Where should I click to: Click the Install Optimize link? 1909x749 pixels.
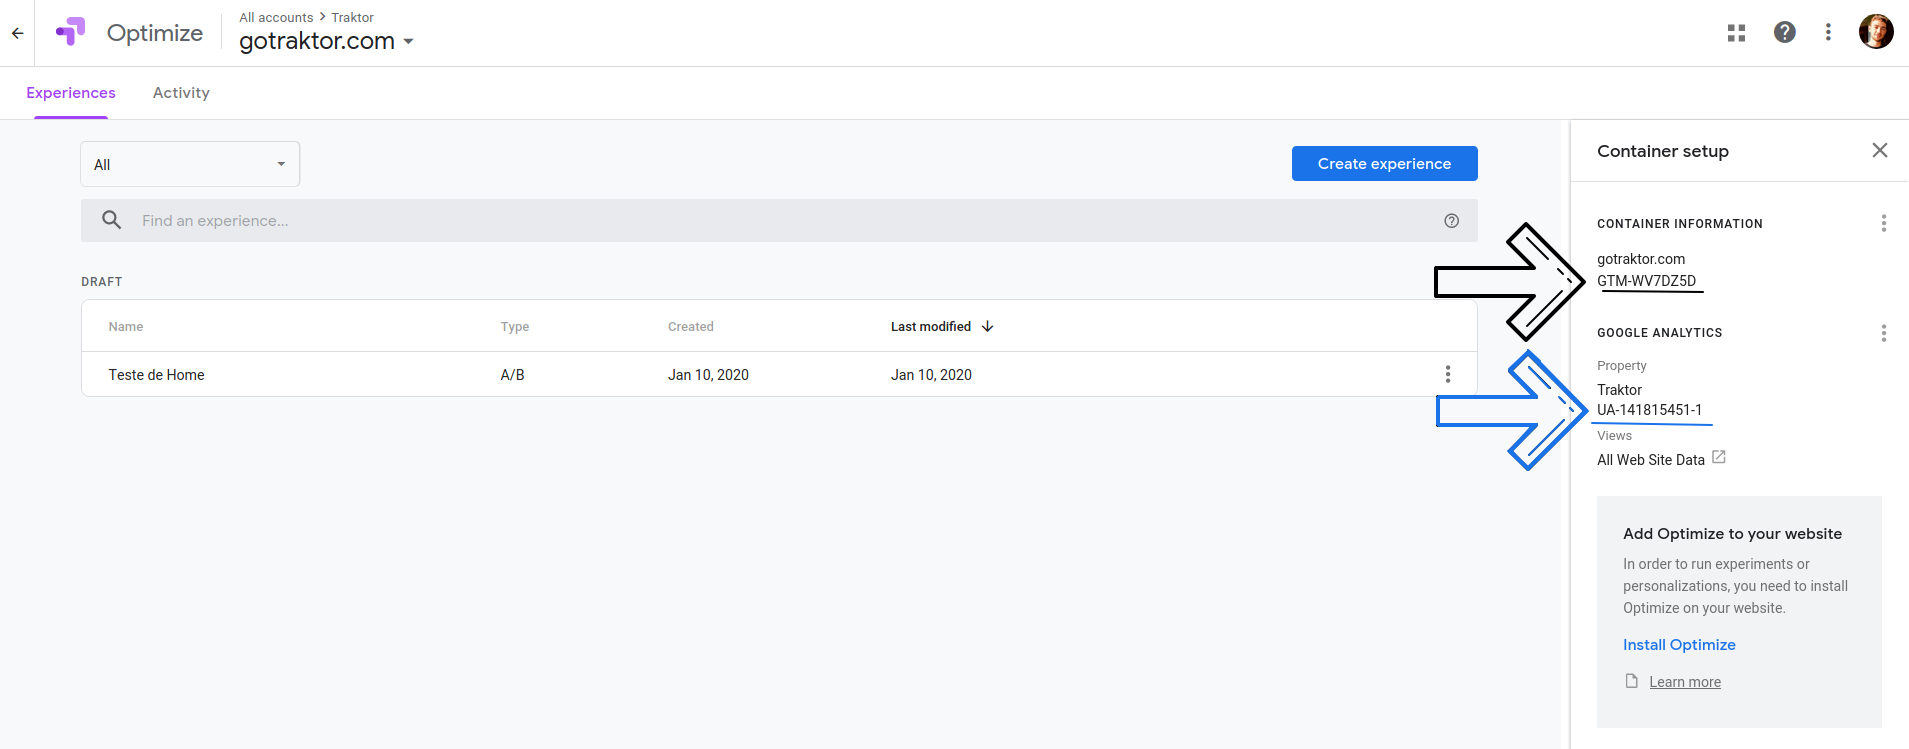coord(1679,645)
